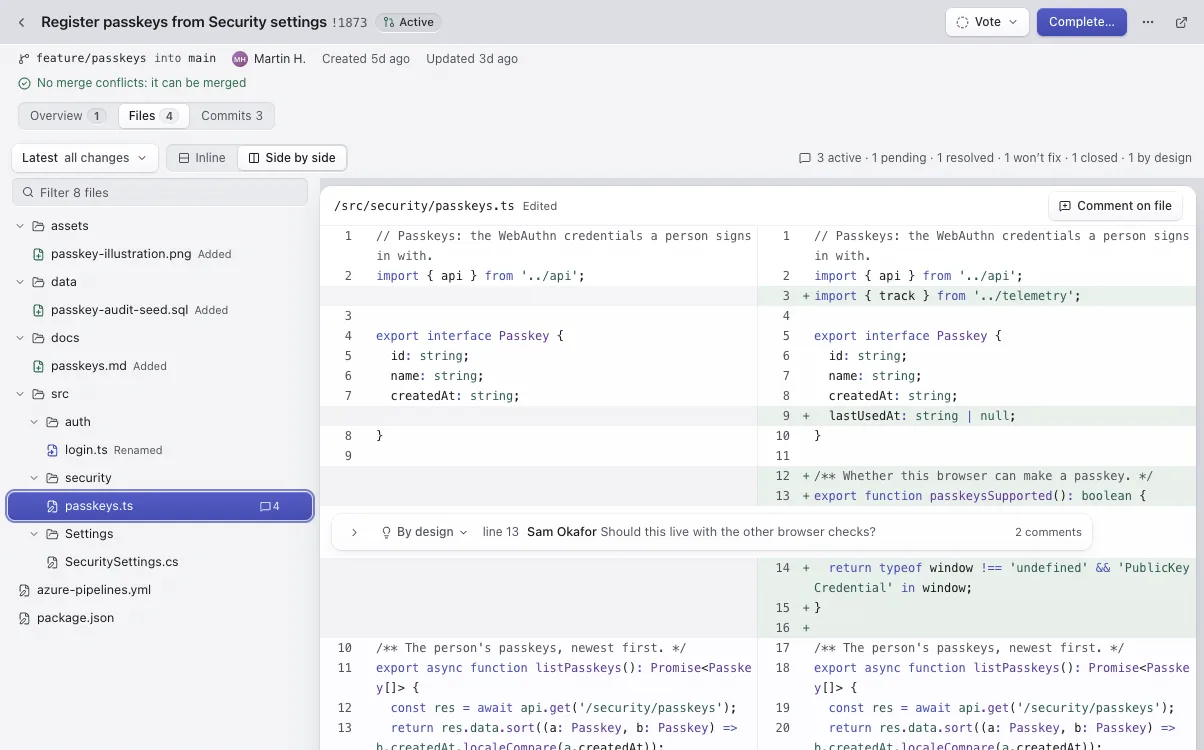Click the src folder icon
Image resolution: width=1204 pixels, height=750 pixels.
point(38,394)
